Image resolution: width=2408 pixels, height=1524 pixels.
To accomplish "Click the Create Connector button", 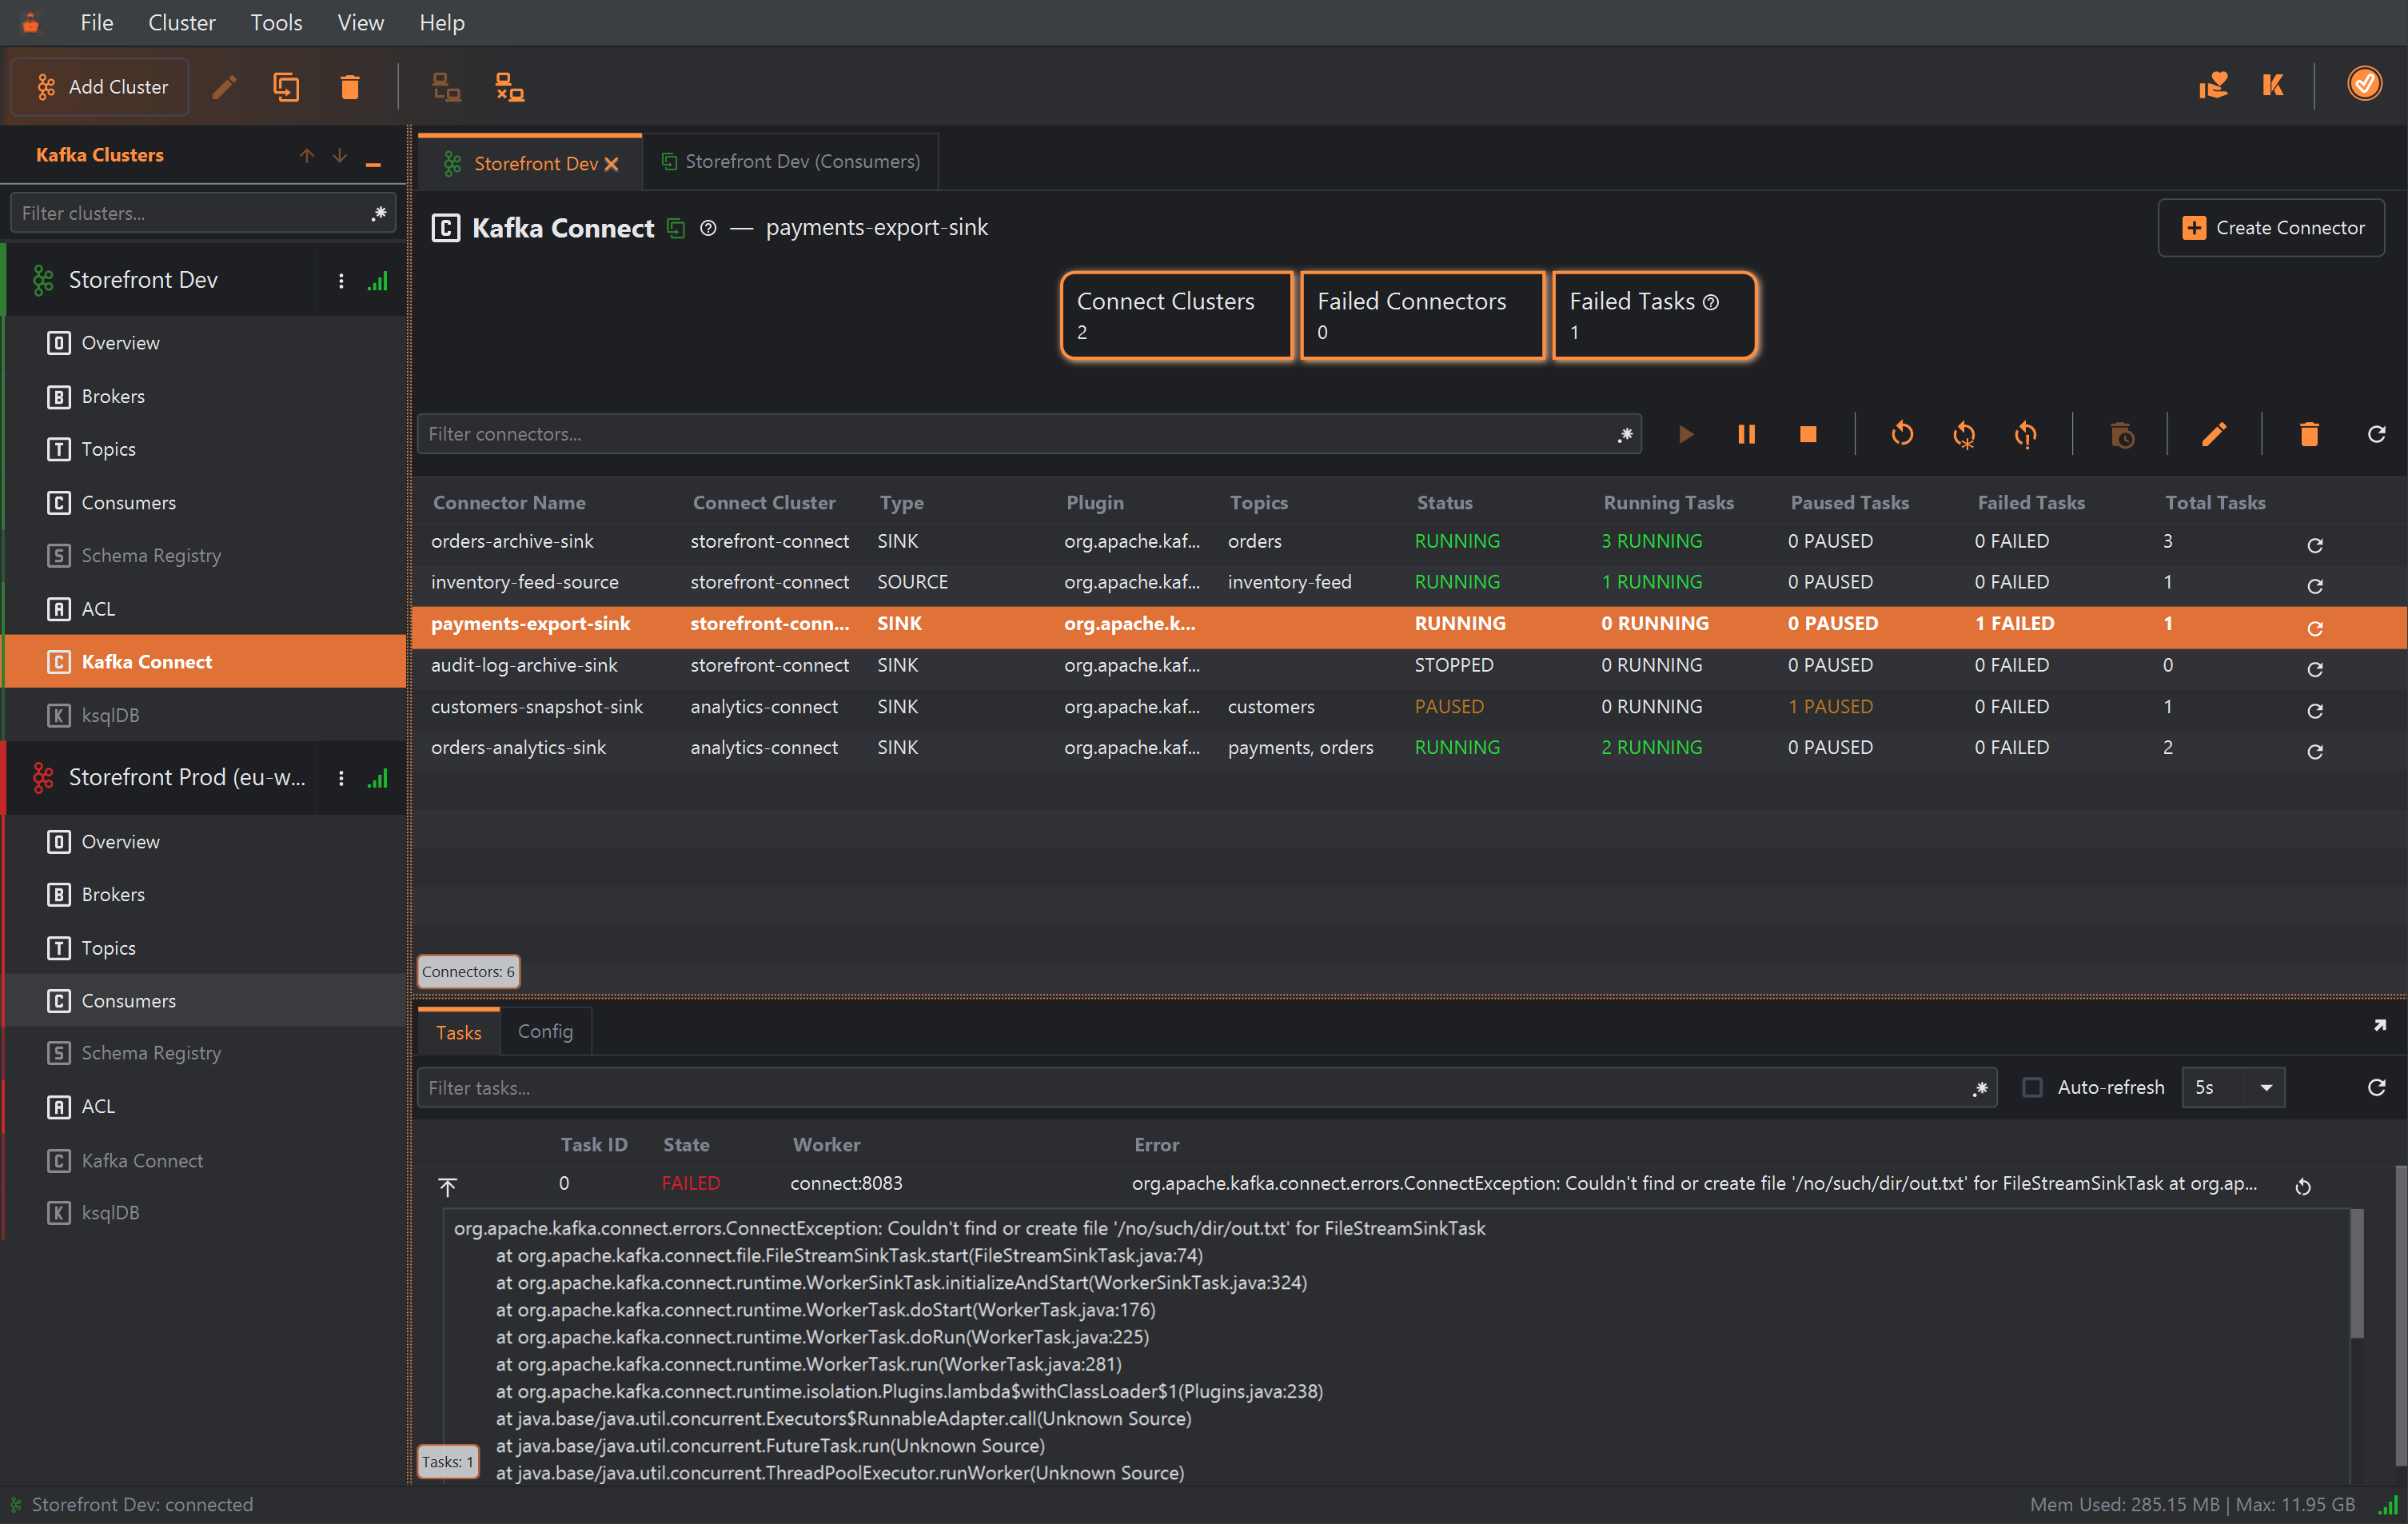I will 2271,228.
